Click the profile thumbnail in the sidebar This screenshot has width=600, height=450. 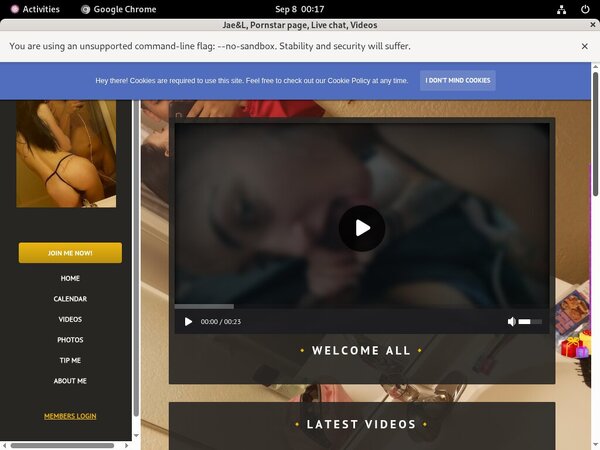tap(66, 155)
